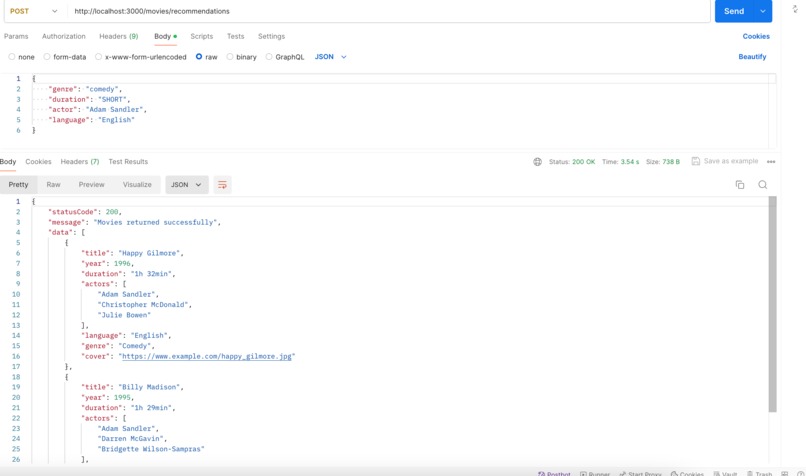Send the request
806x476 pixels.
734,11
